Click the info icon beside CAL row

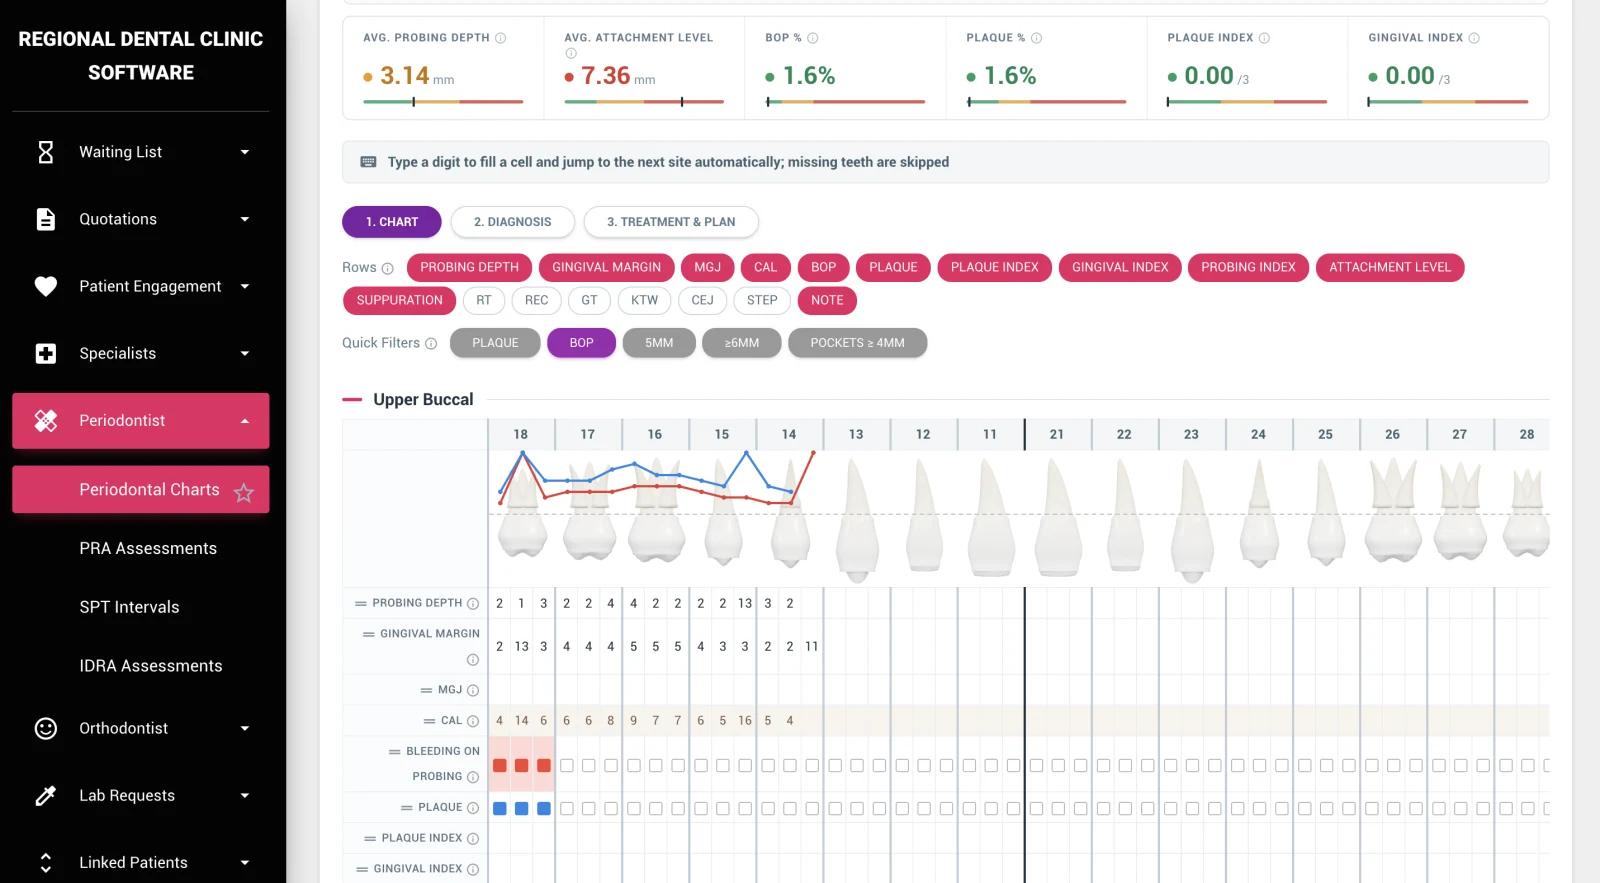point(473,721)
